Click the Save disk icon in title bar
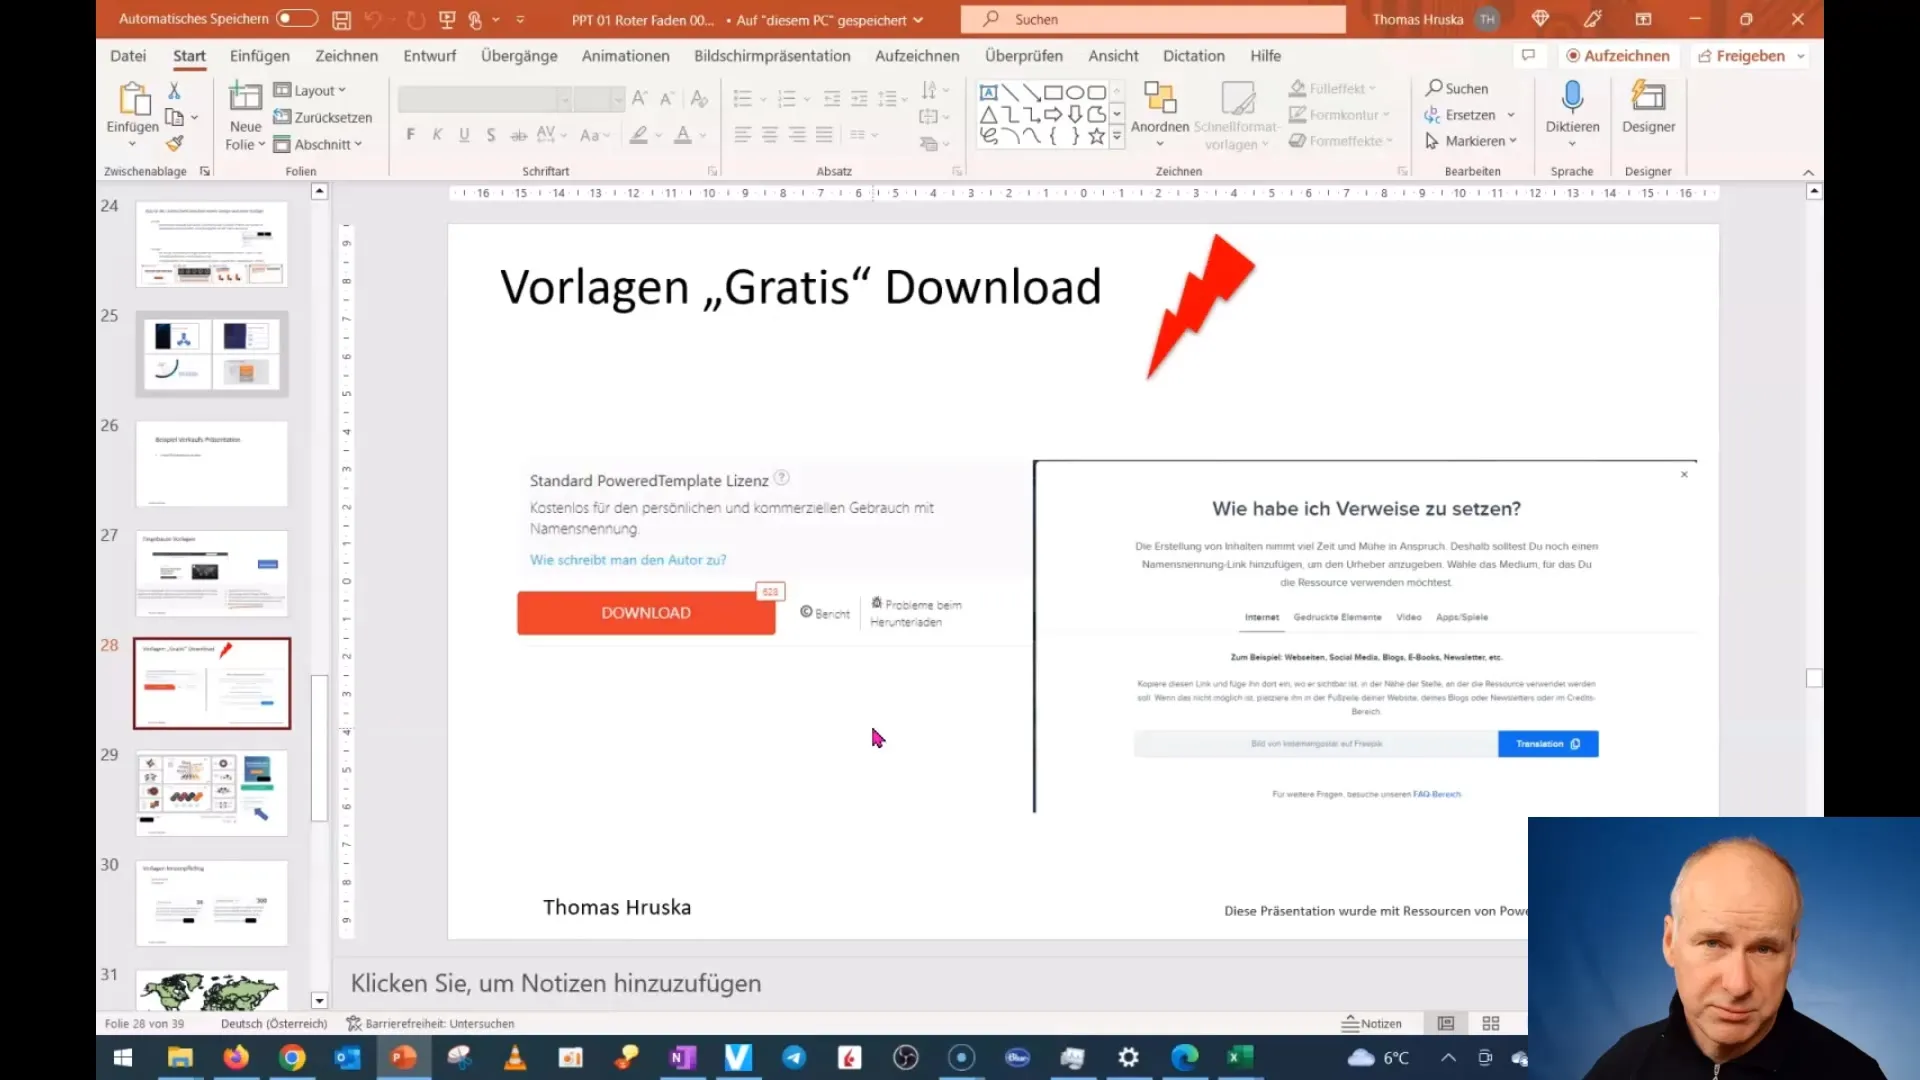1920x1080 pixels. click(x=341, y=19)
